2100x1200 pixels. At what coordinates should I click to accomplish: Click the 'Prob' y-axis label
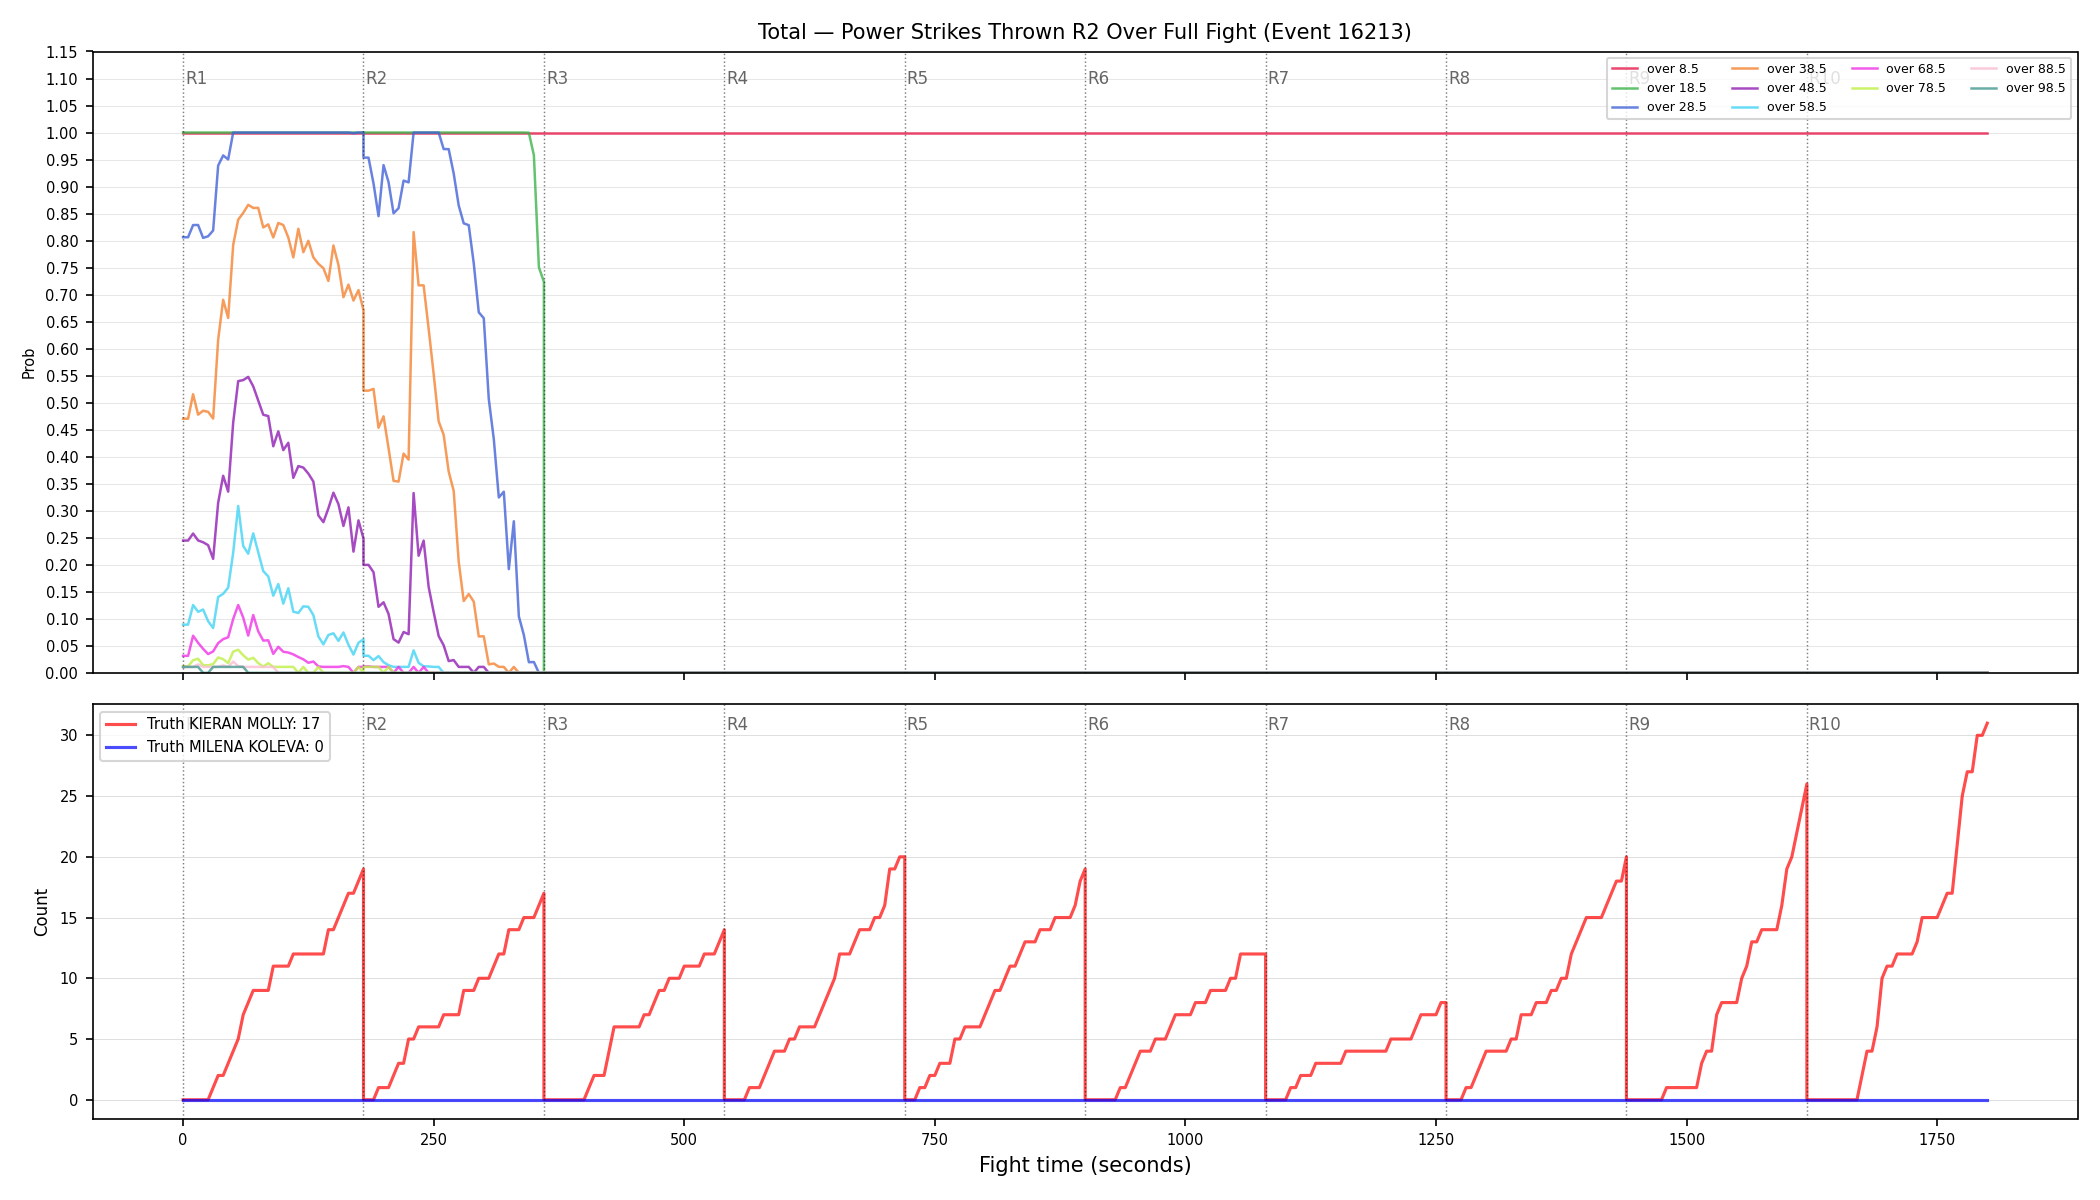point(29,363)
